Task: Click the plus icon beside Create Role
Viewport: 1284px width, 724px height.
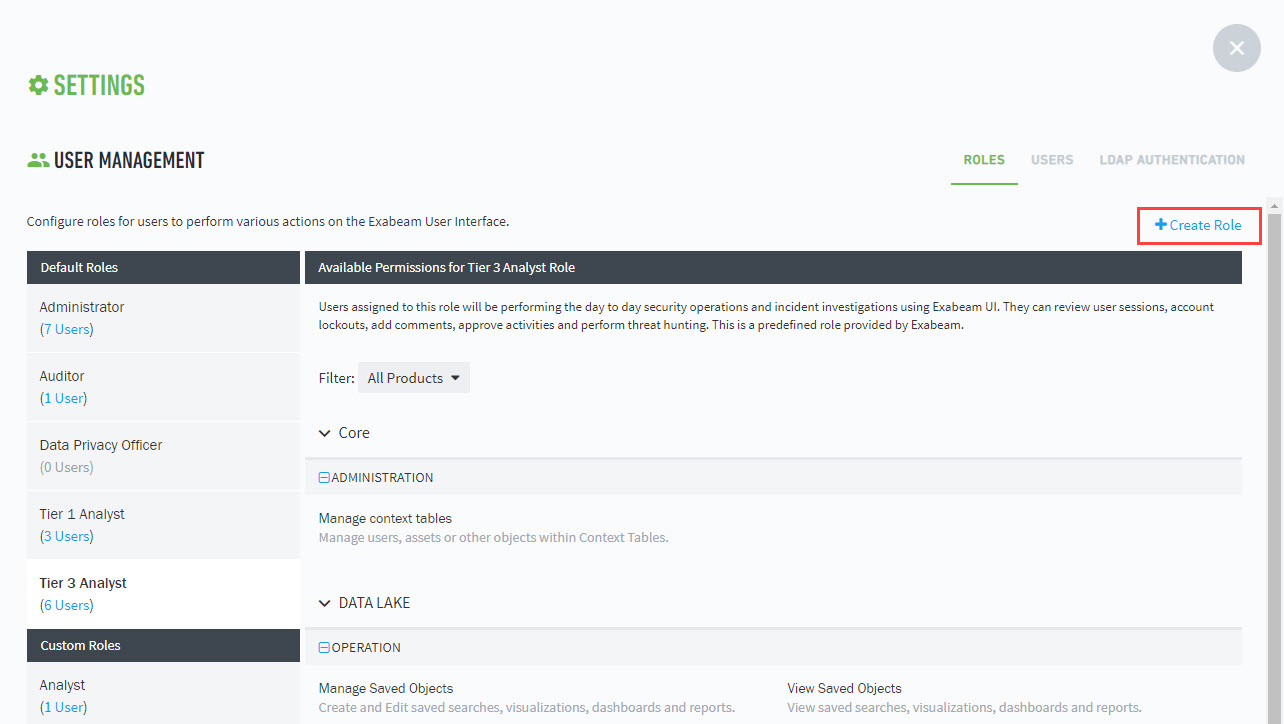Action: 1161,225
